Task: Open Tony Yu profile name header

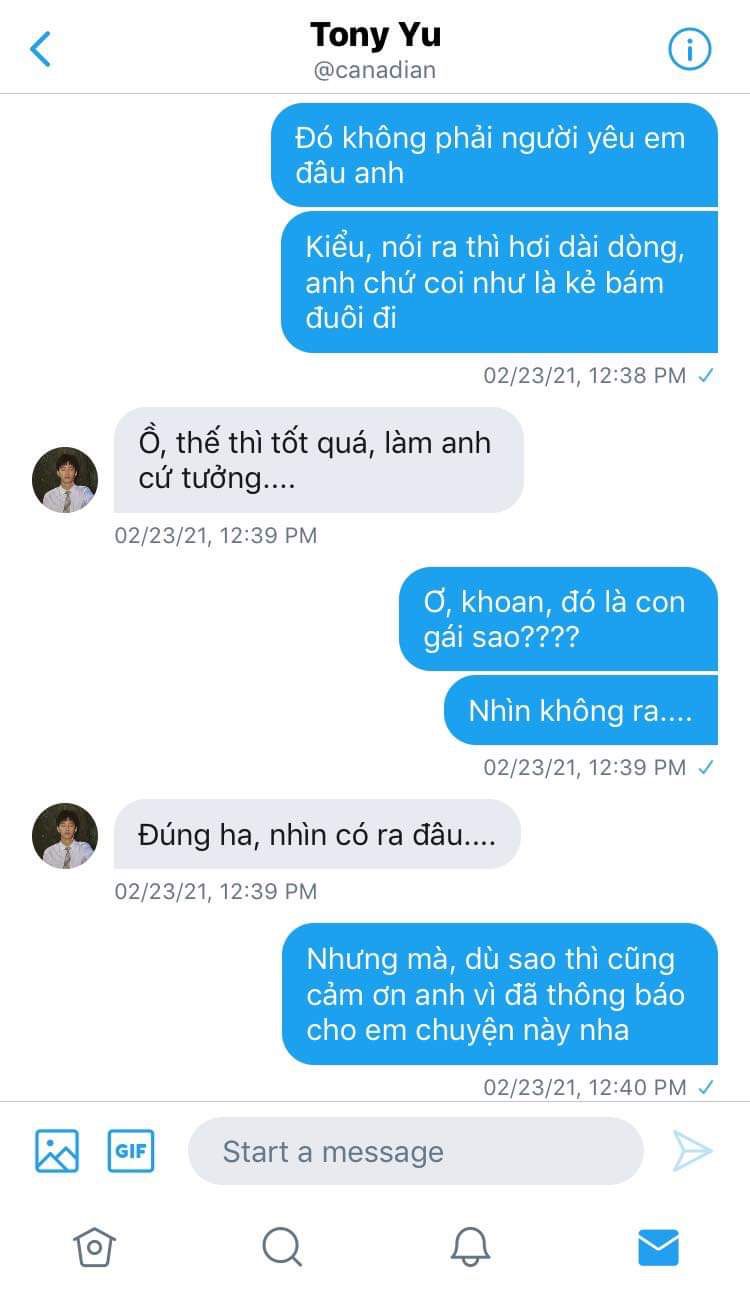Action: 375,35
